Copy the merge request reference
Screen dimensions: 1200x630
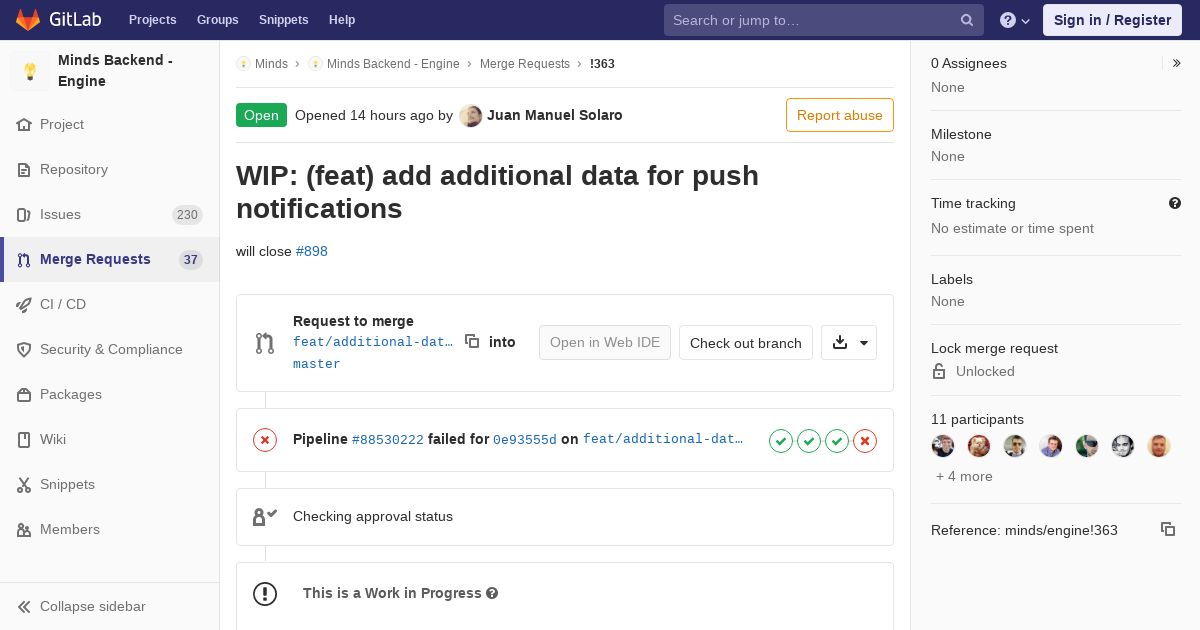point(1167,530)
